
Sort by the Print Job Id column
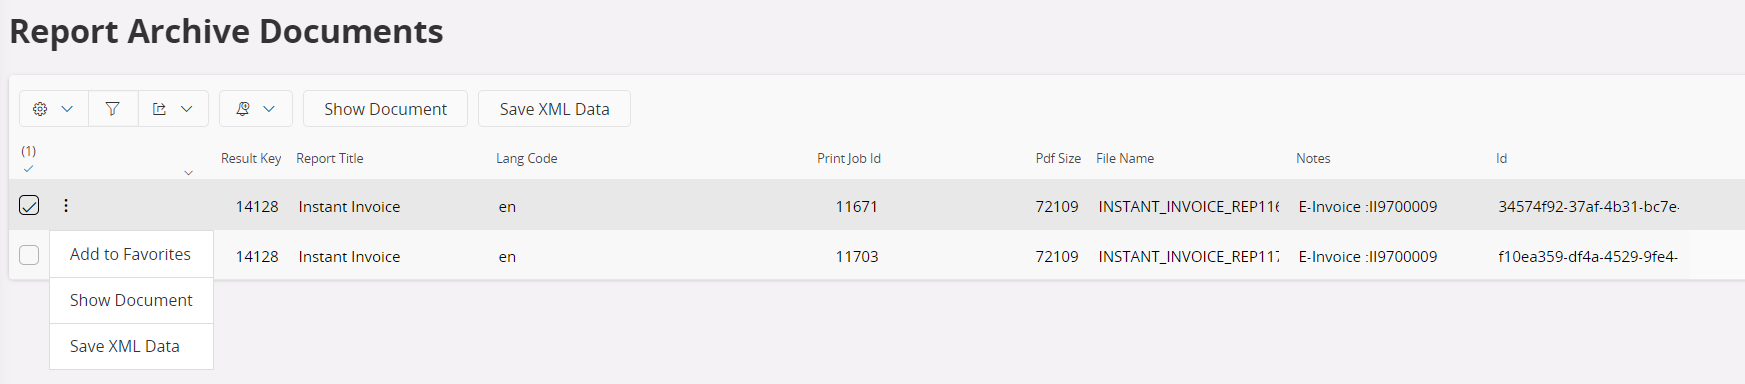(849, 158)
